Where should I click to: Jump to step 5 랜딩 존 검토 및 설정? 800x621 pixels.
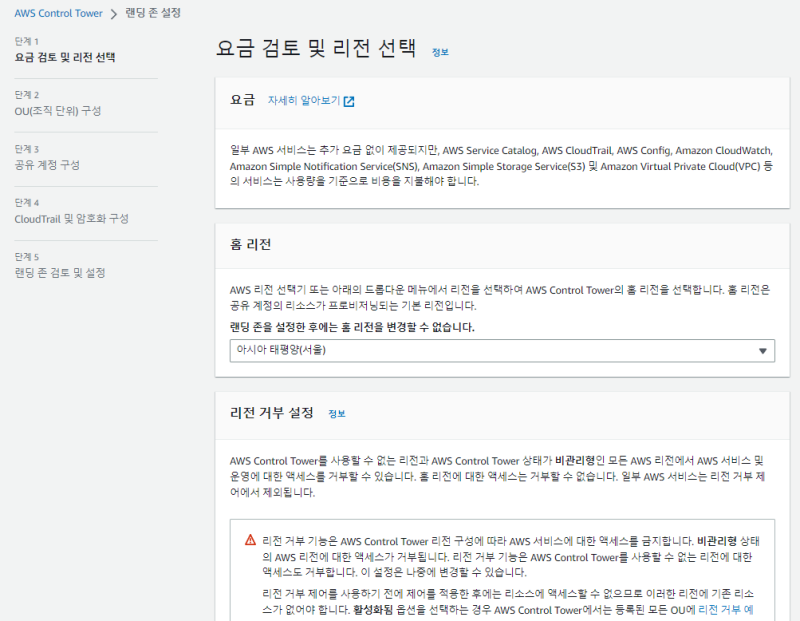coord(60,273)
